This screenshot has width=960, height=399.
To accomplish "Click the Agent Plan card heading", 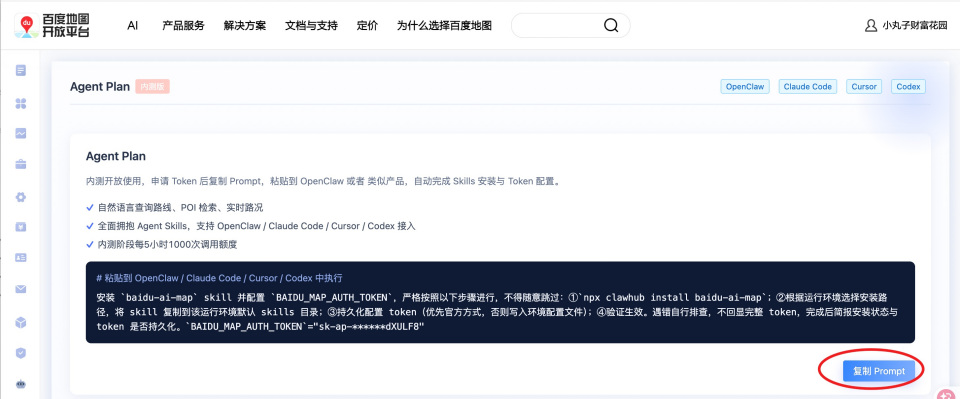I will pyautogui.click(x=116, y=157).
